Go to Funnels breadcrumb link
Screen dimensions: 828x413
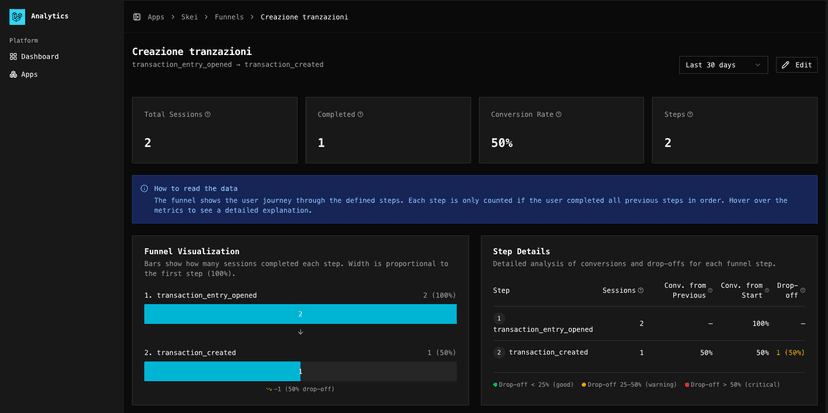coord(228,17)
